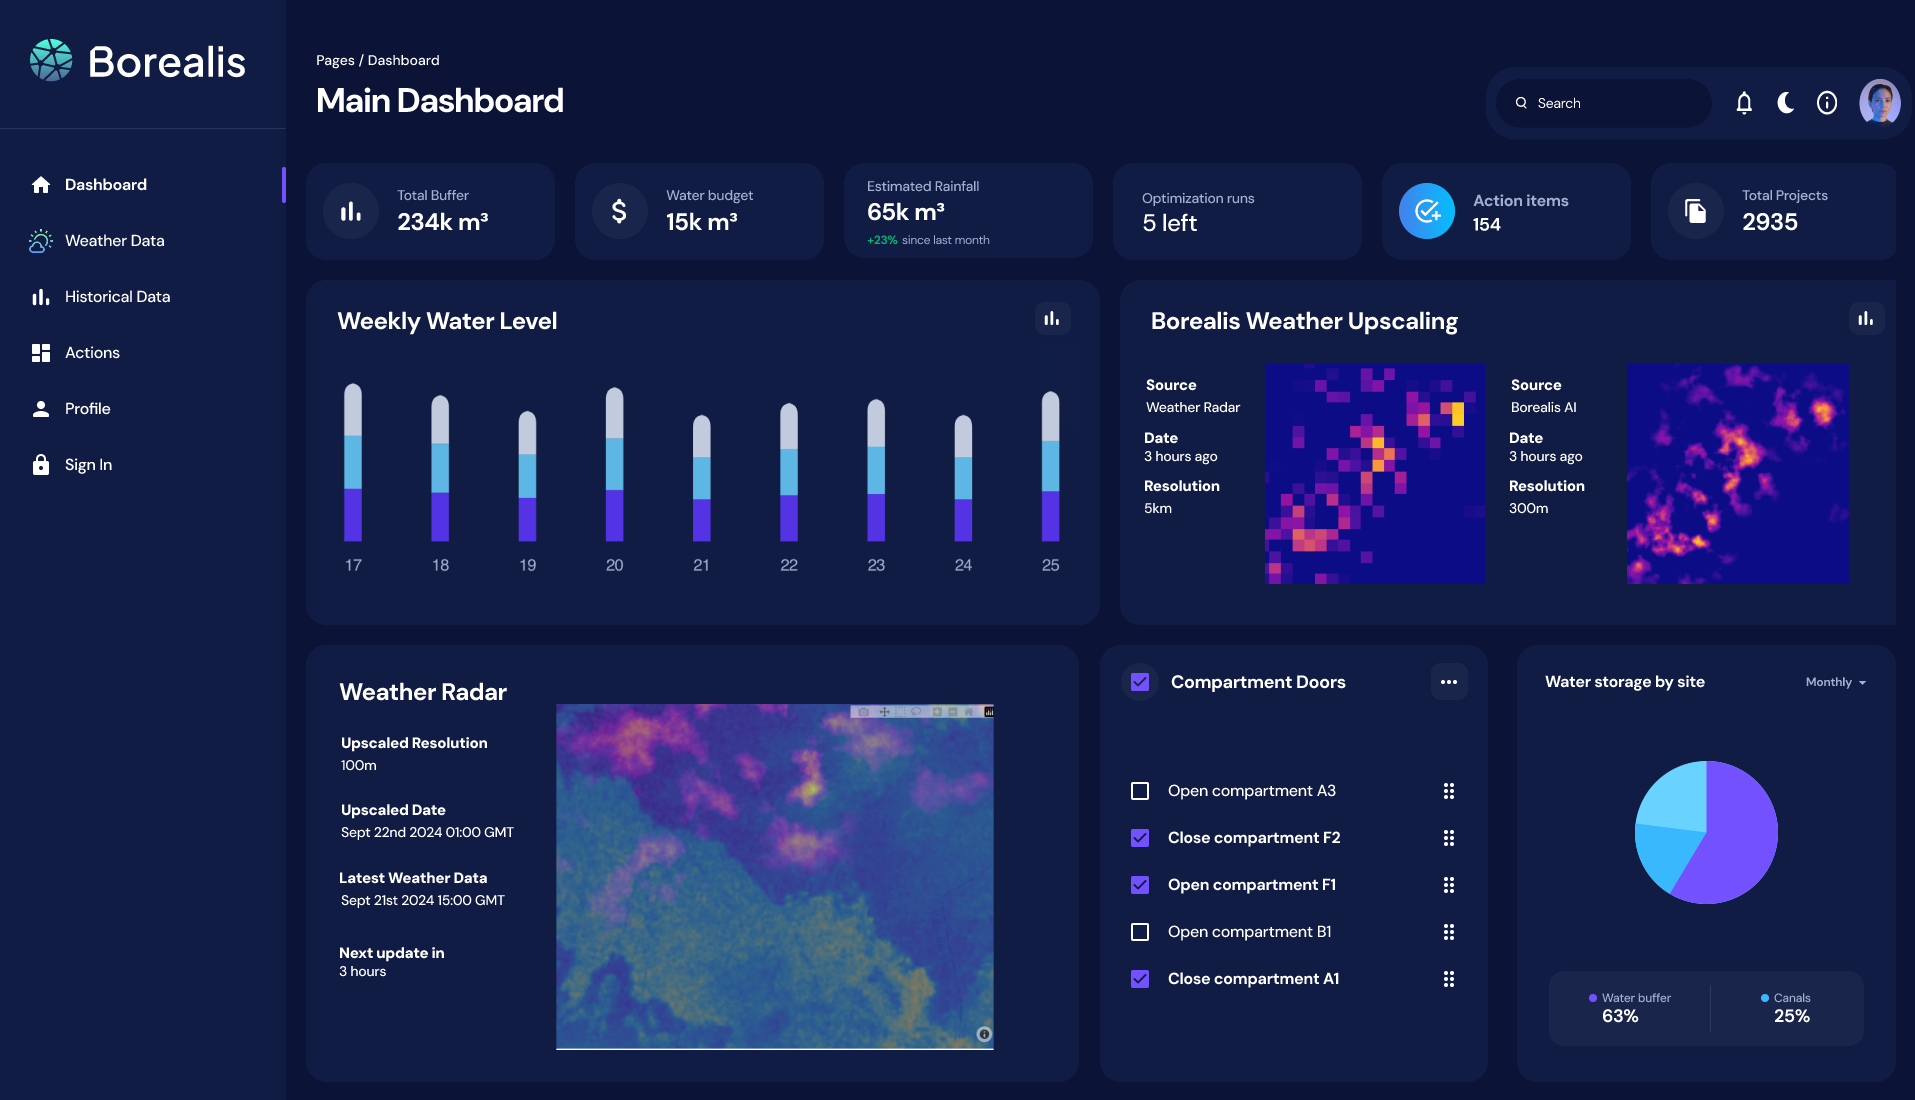Click Actions grid icon in sidebar
The image size is (1915, 1100).
point(41,353)
